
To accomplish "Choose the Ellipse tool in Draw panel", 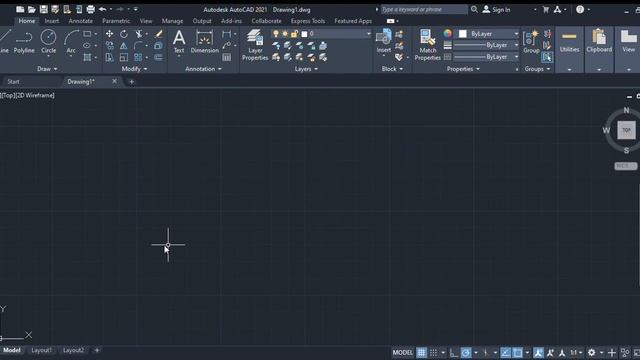I will pos(87,46).
